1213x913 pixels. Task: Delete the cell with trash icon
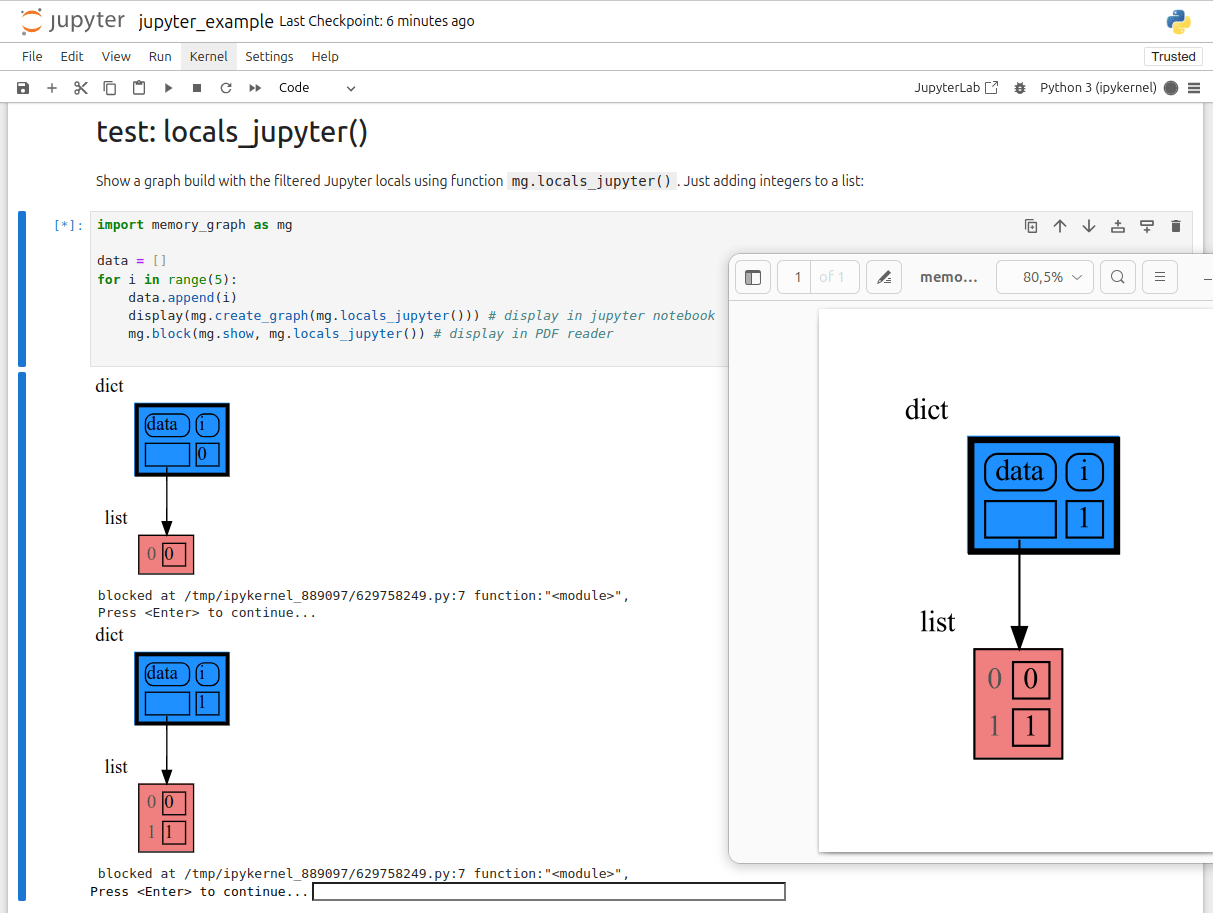[x=1176, y=226]
